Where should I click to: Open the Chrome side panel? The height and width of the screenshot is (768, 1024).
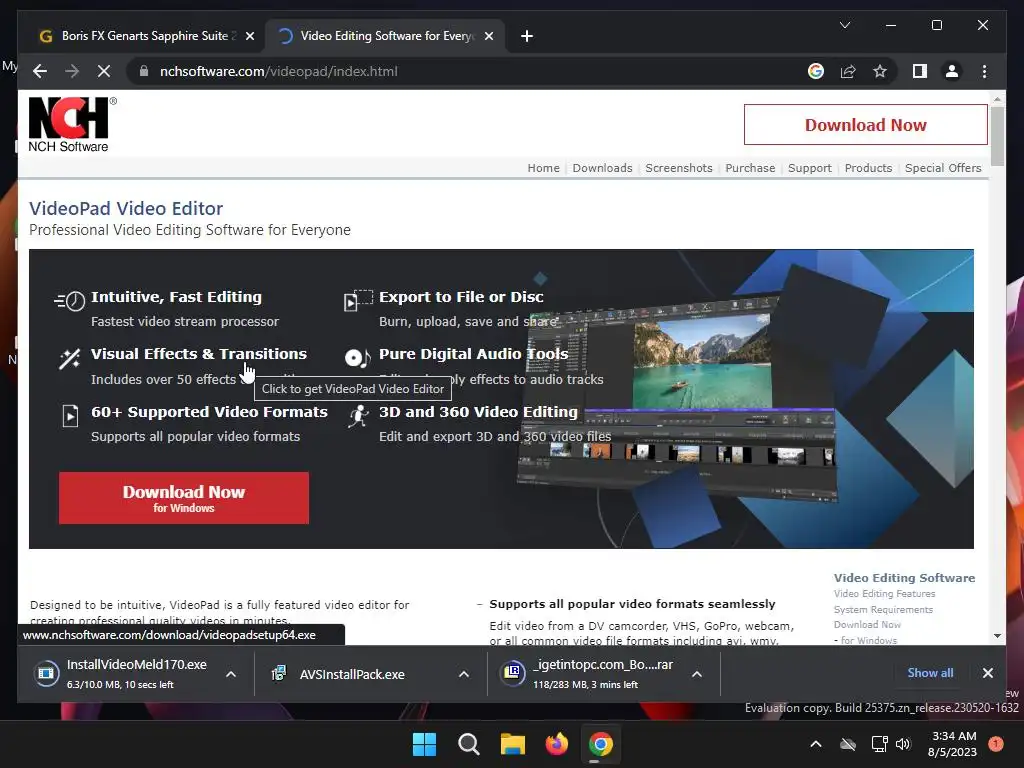920,71
